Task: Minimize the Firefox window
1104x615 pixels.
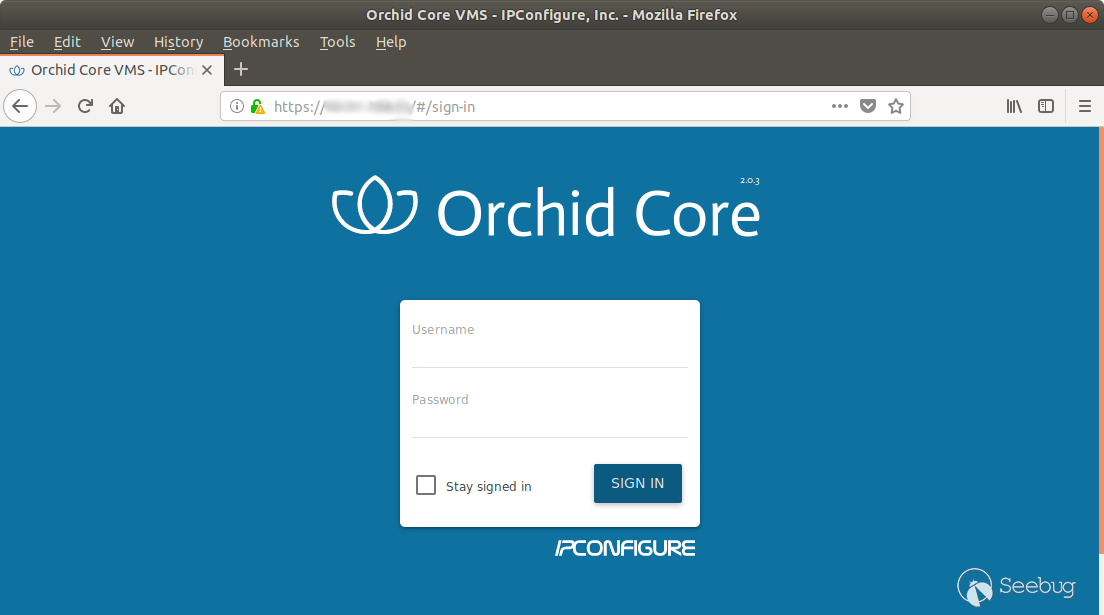Action: point(1049,15)
